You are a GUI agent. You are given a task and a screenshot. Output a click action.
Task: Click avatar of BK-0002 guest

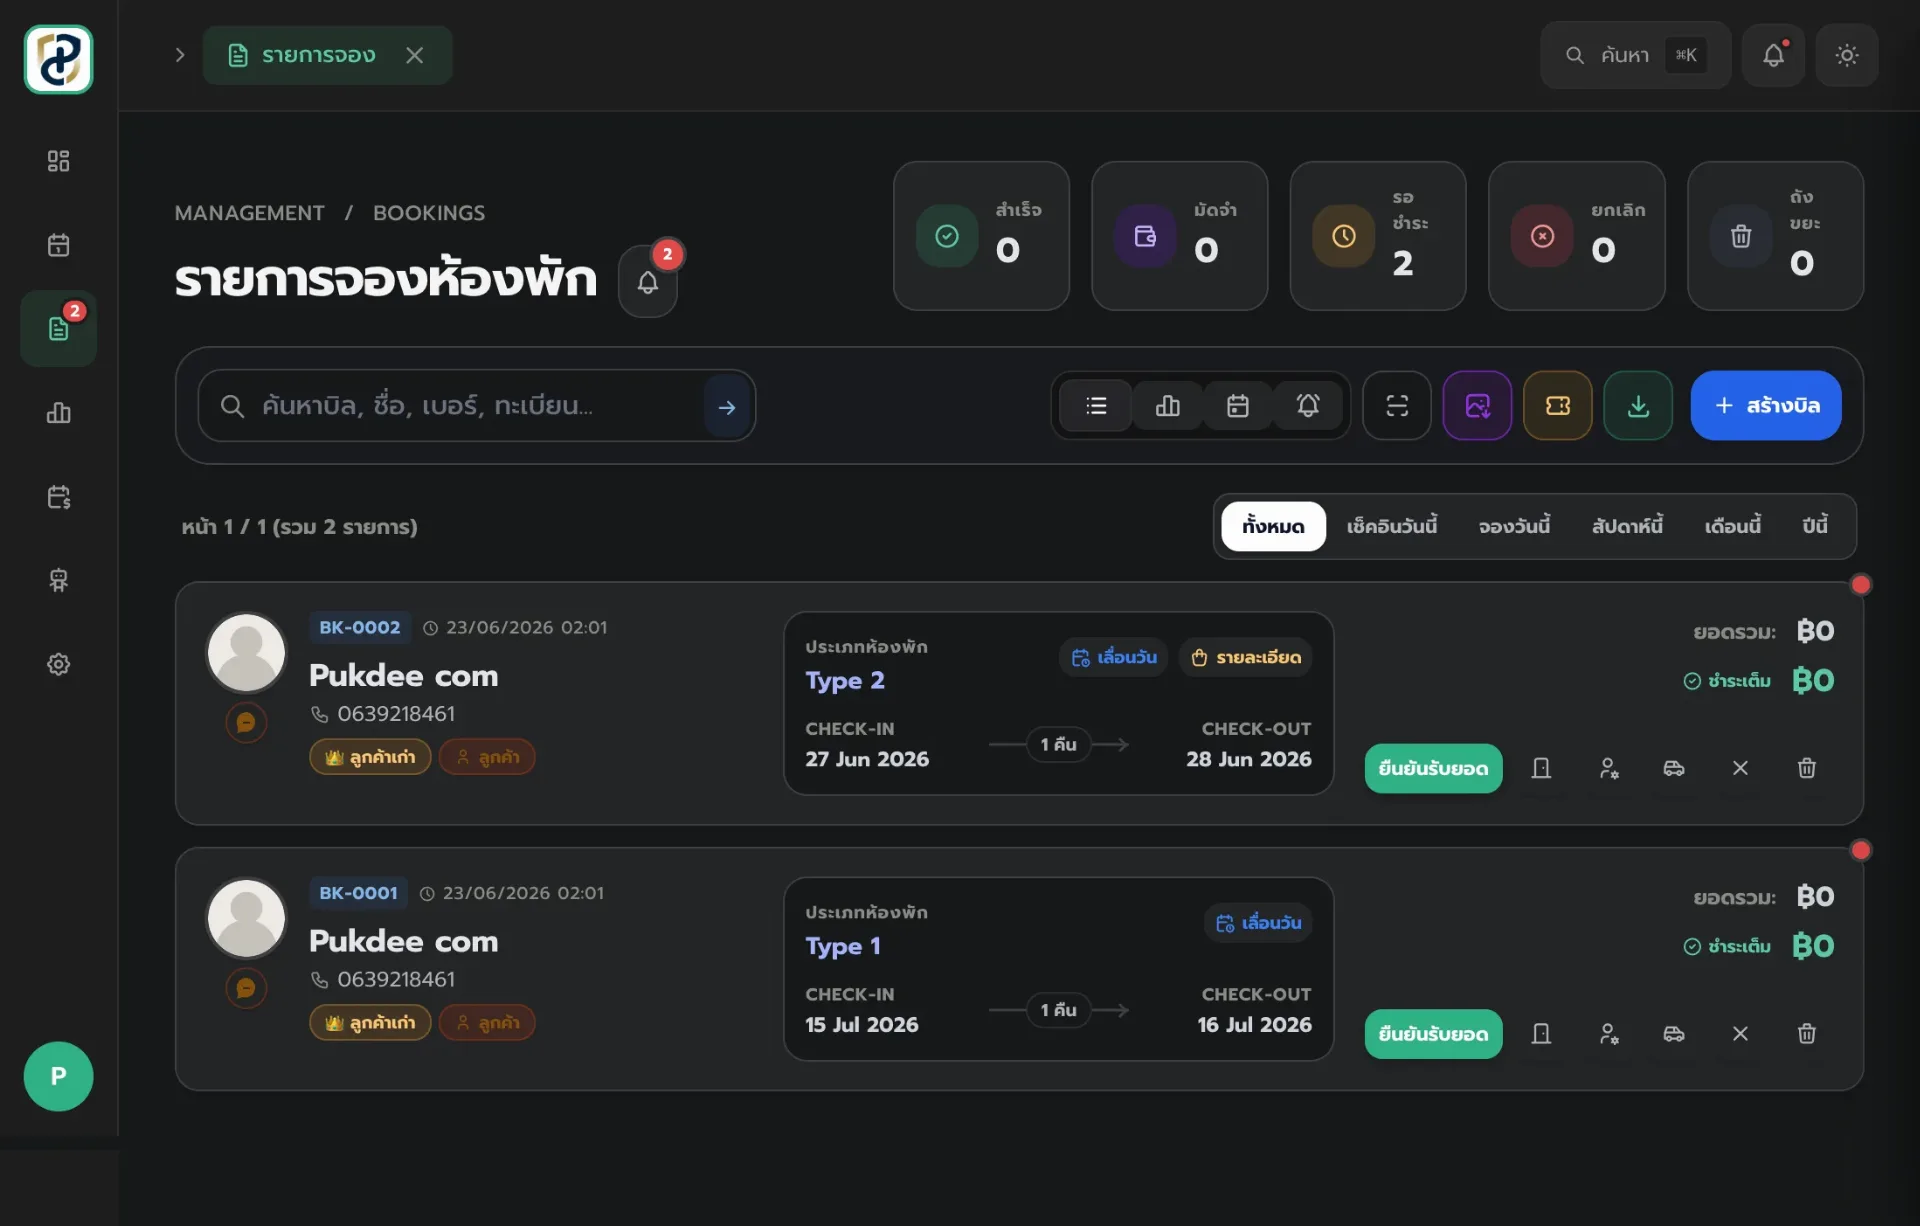coord(246,652)
